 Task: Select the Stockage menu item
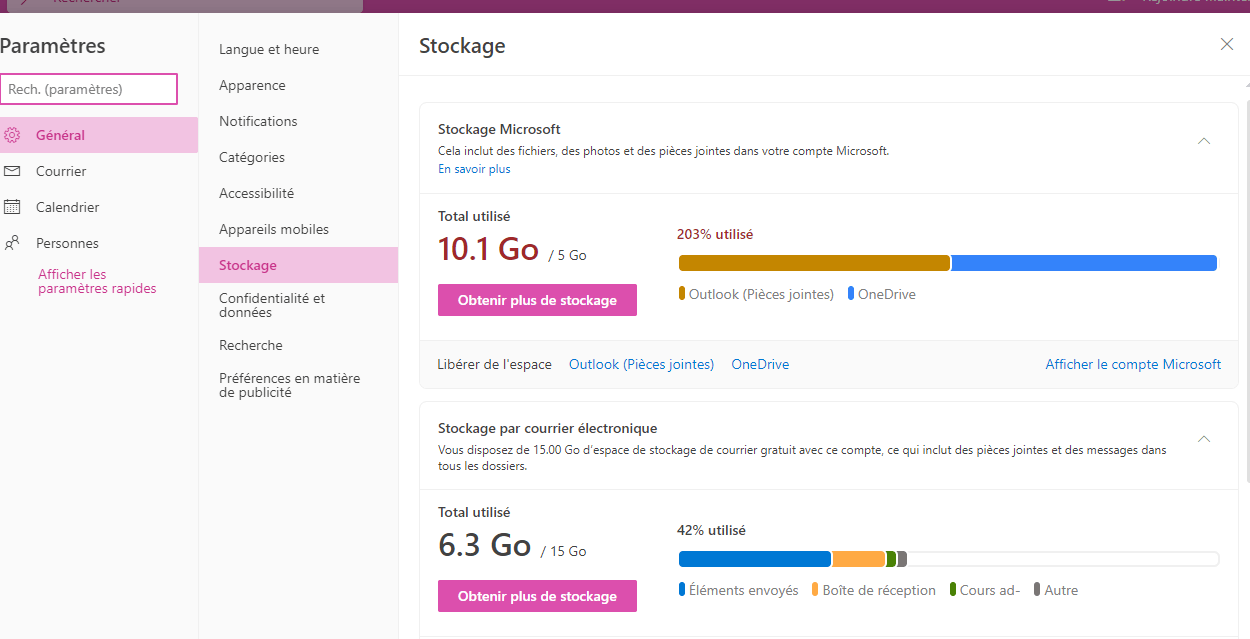coord(298,265)
